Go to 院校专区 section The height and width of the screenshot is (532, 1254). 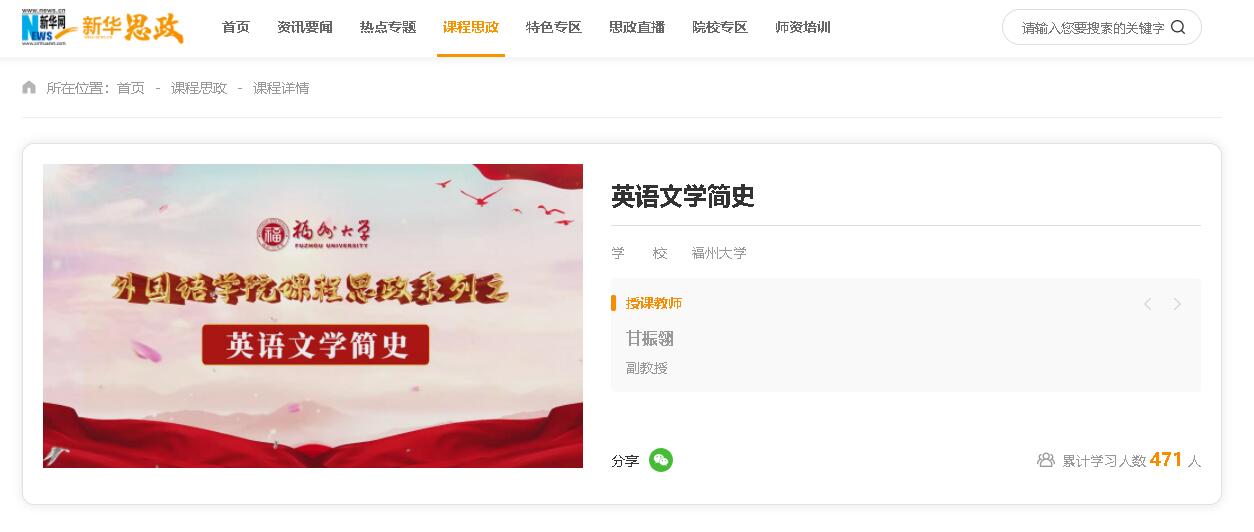(720, 27)
